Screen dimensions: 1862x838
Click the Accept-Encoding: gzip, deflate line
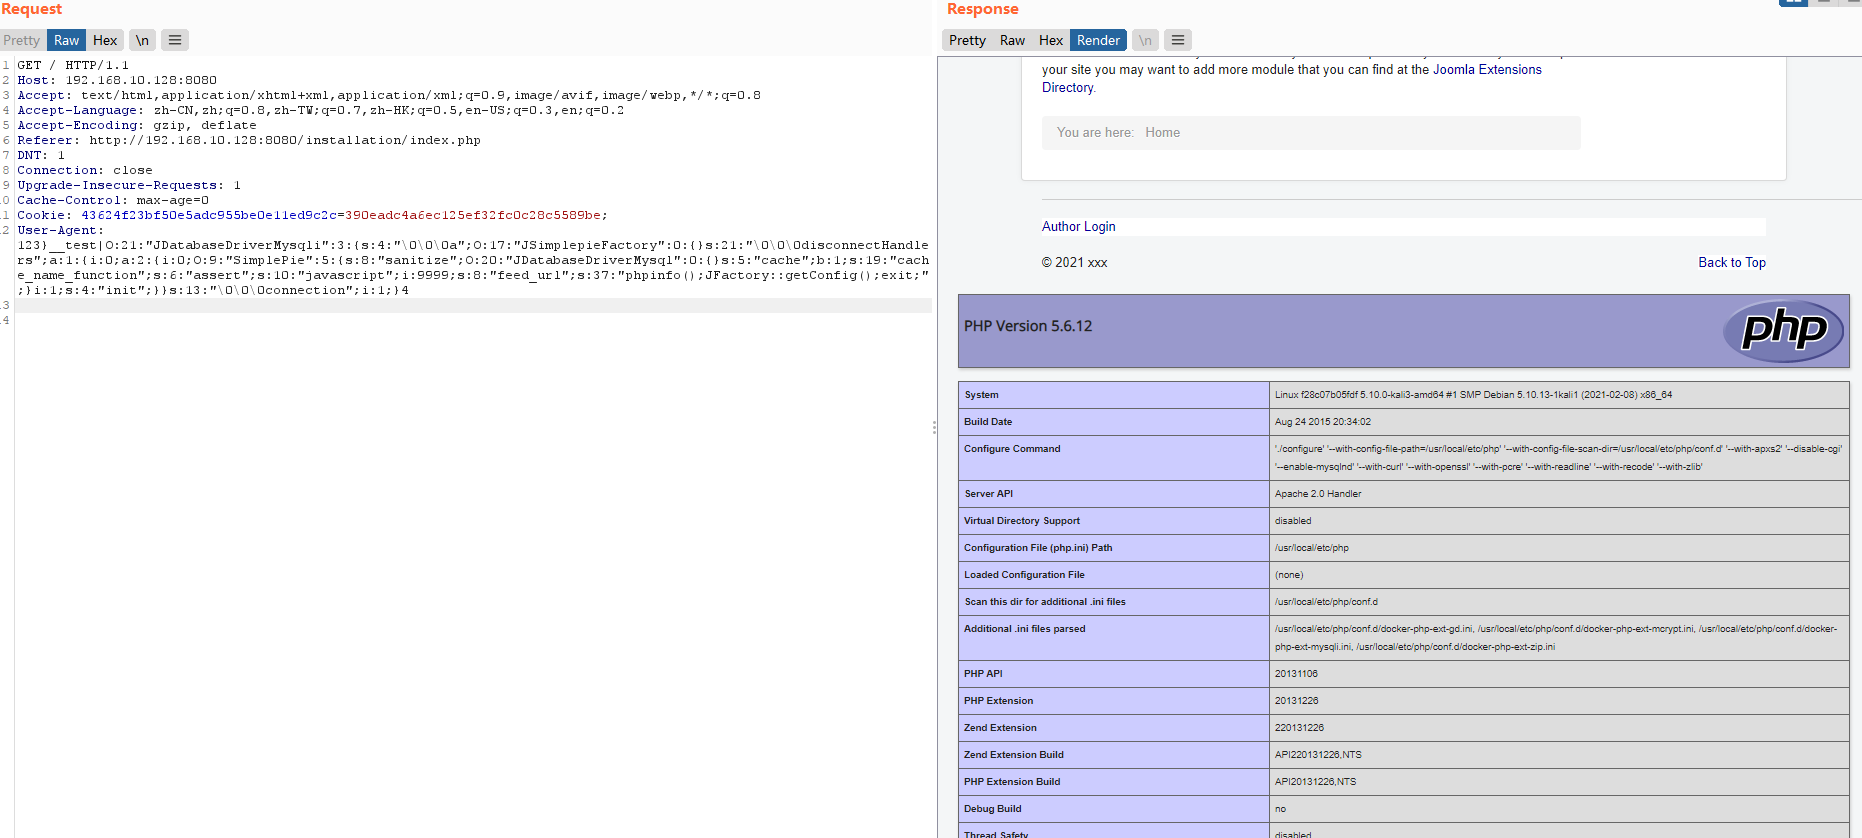click(x=137, y=125)
